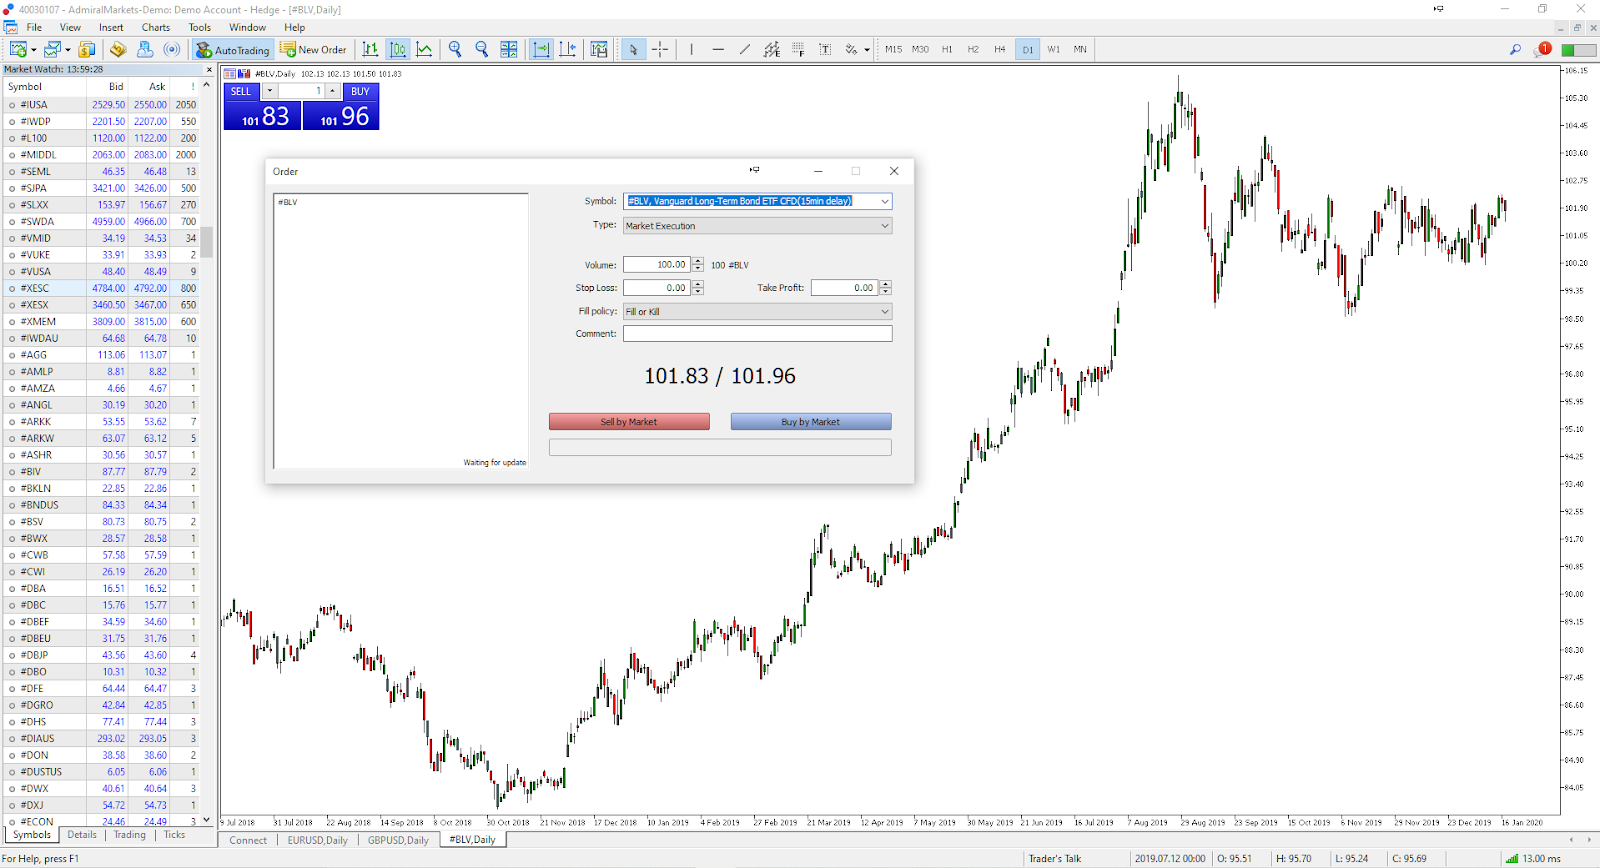Screen dimensions: 1600x868
Task: Click the connection status bars icon
Action: click(1512, 858)
